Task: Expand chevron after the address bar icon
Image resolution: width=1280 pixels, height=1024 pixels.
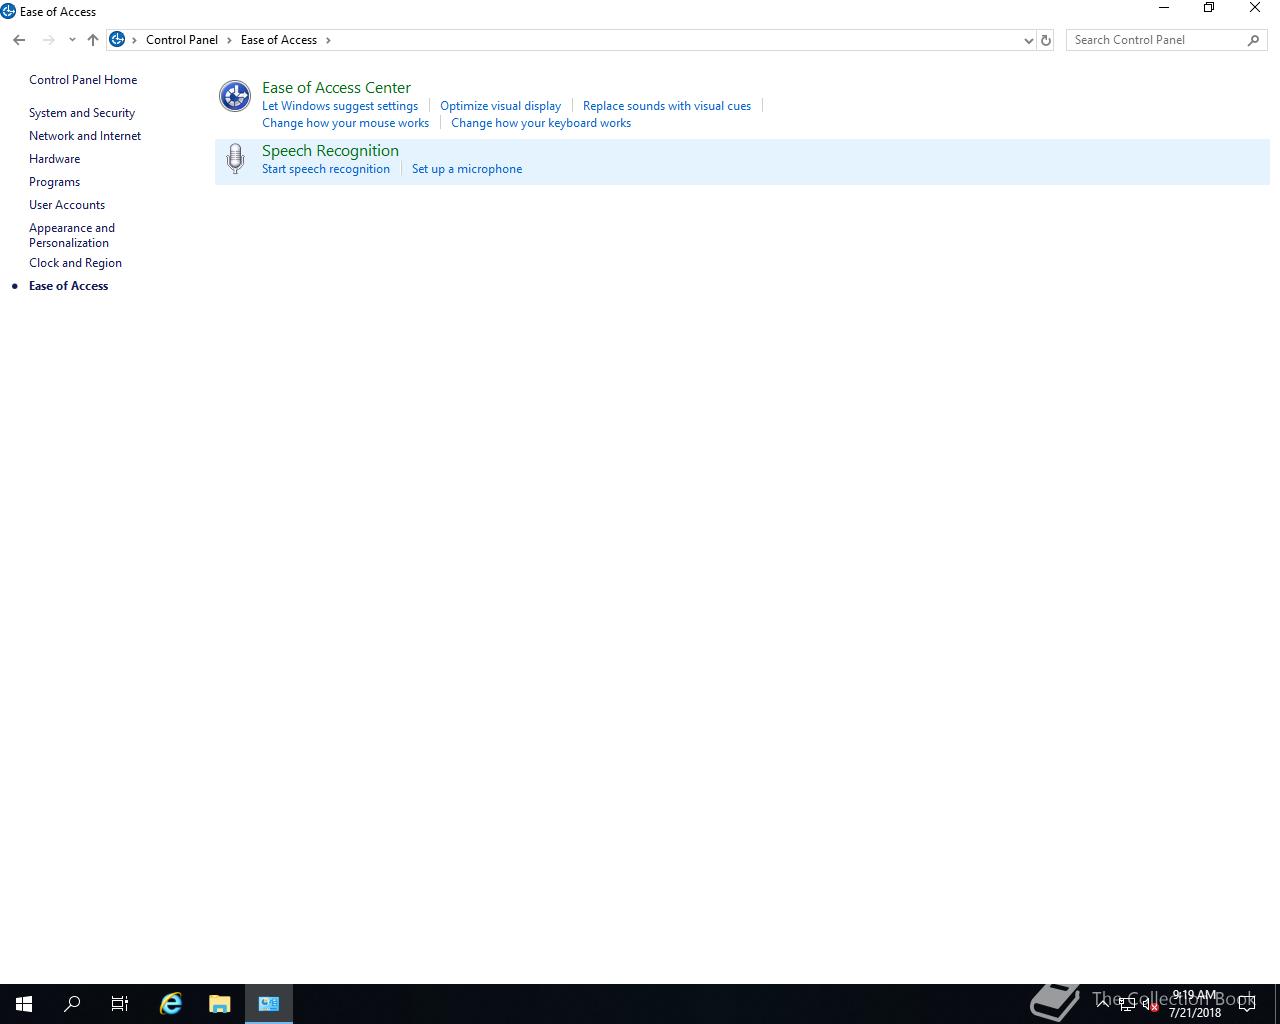Action: 135,40
